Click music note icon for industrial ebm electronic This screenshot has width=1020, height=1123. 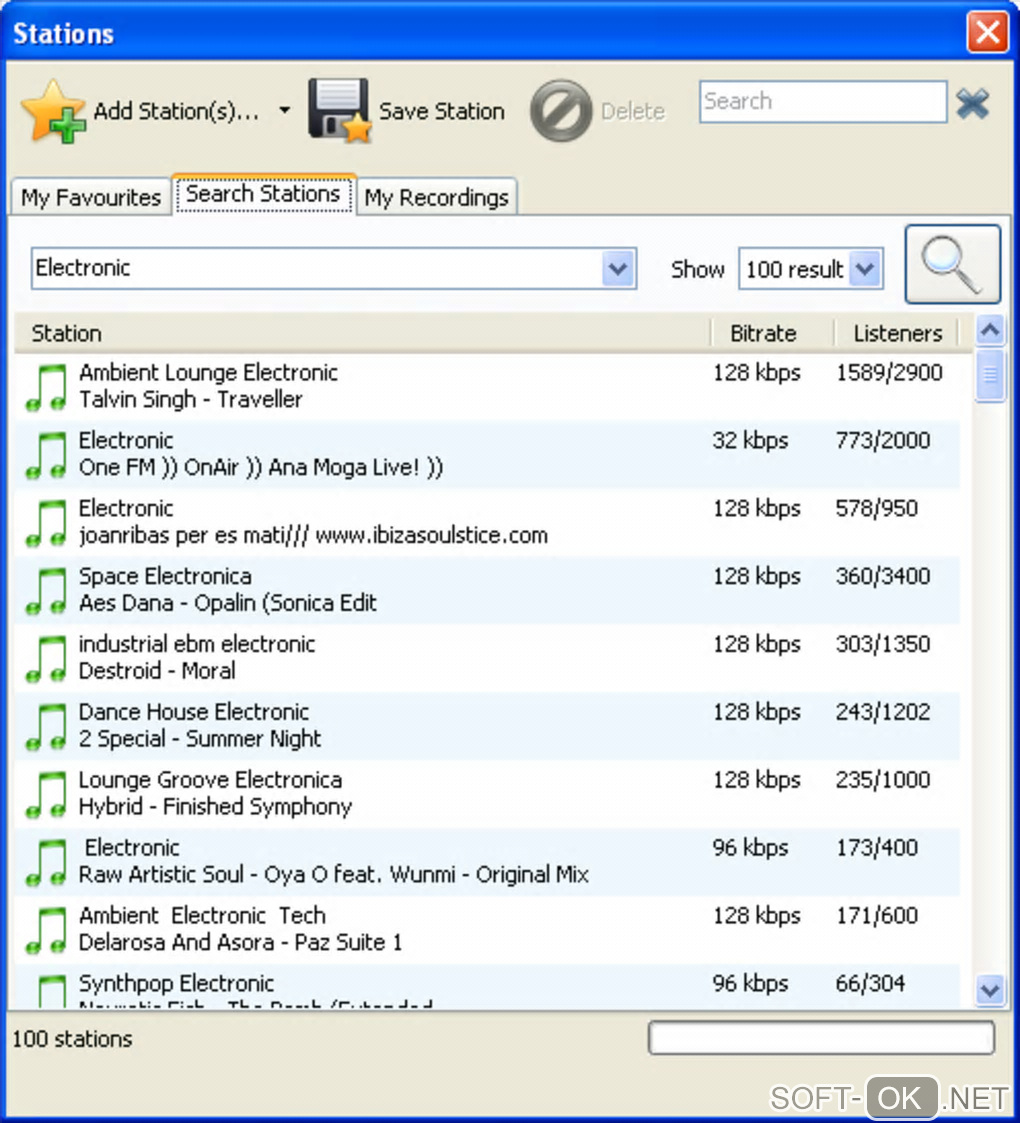click(x=46, y=659)
